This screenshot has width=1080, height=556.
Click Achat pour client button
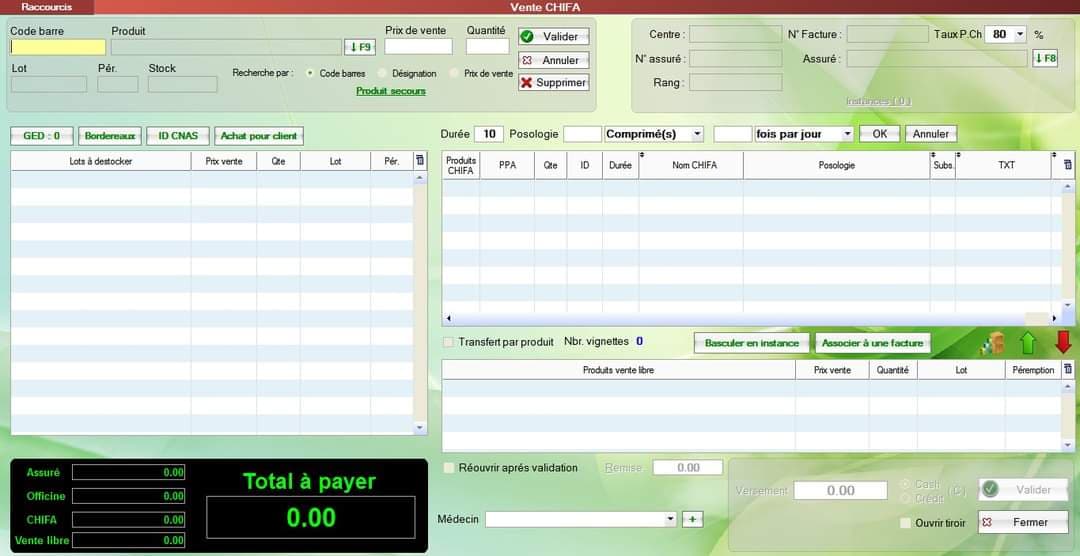[259, 136]
